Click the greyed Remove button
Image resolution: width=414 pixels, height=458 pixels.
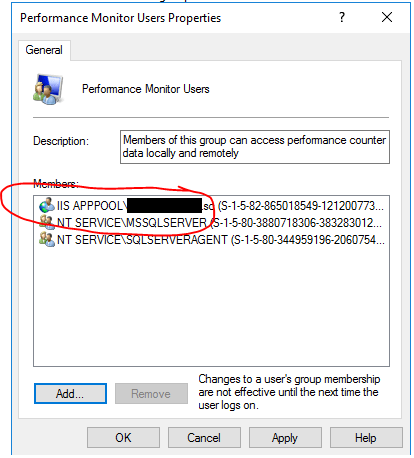[151, 393]
